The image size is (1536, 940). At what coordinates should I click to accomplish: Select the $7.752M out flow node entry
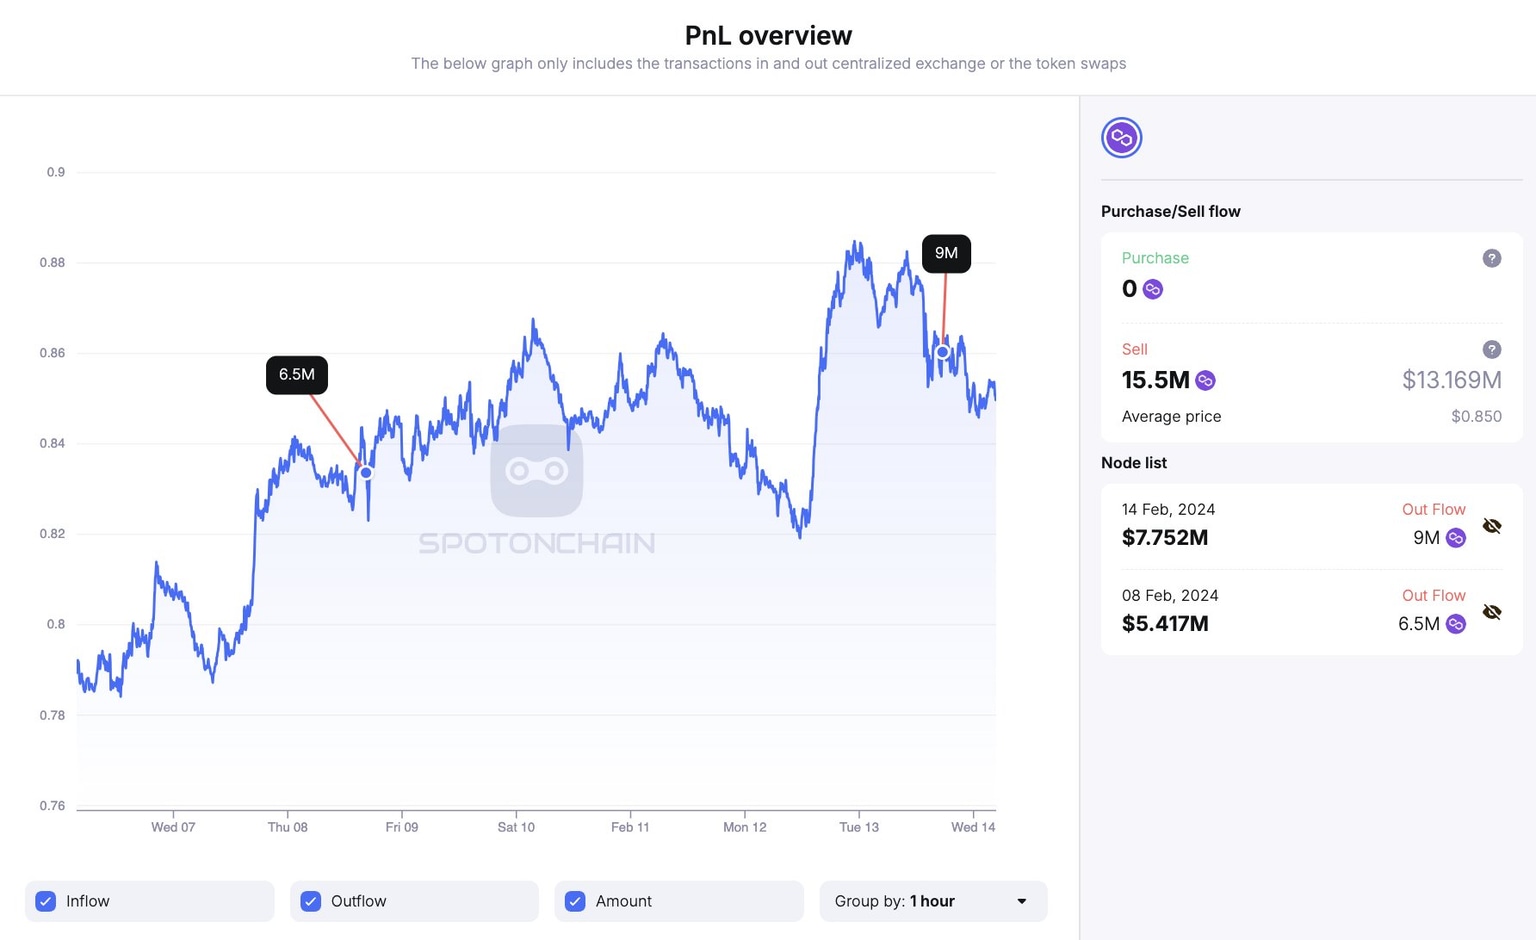point(1165,538)
